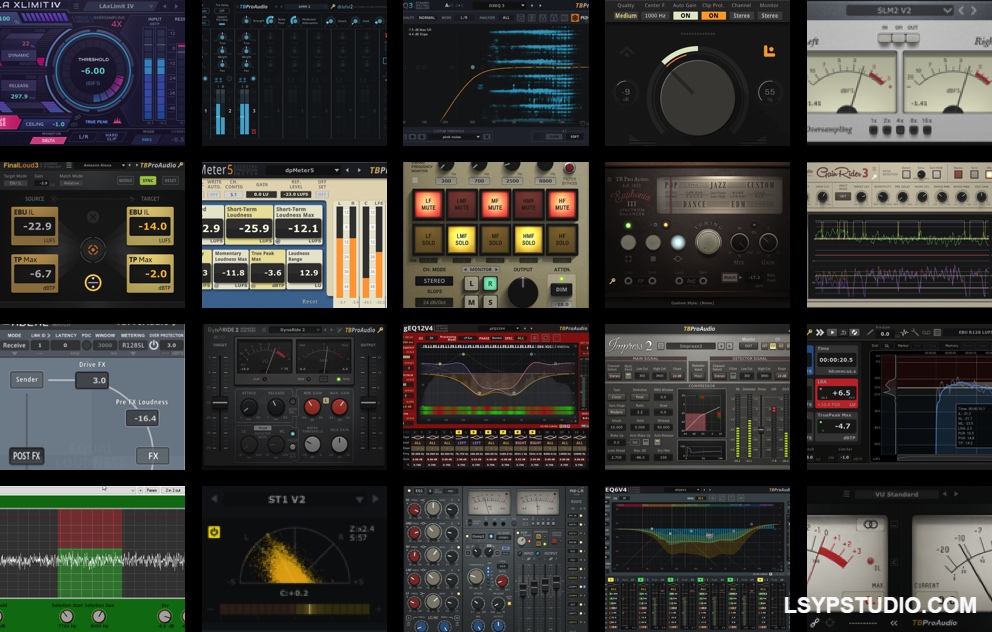Viewport: 992px width, 632px height.
Task: Open the Amazon Alexa preset dropdown in FinalLoud3
Action: [x=105, y=166]
